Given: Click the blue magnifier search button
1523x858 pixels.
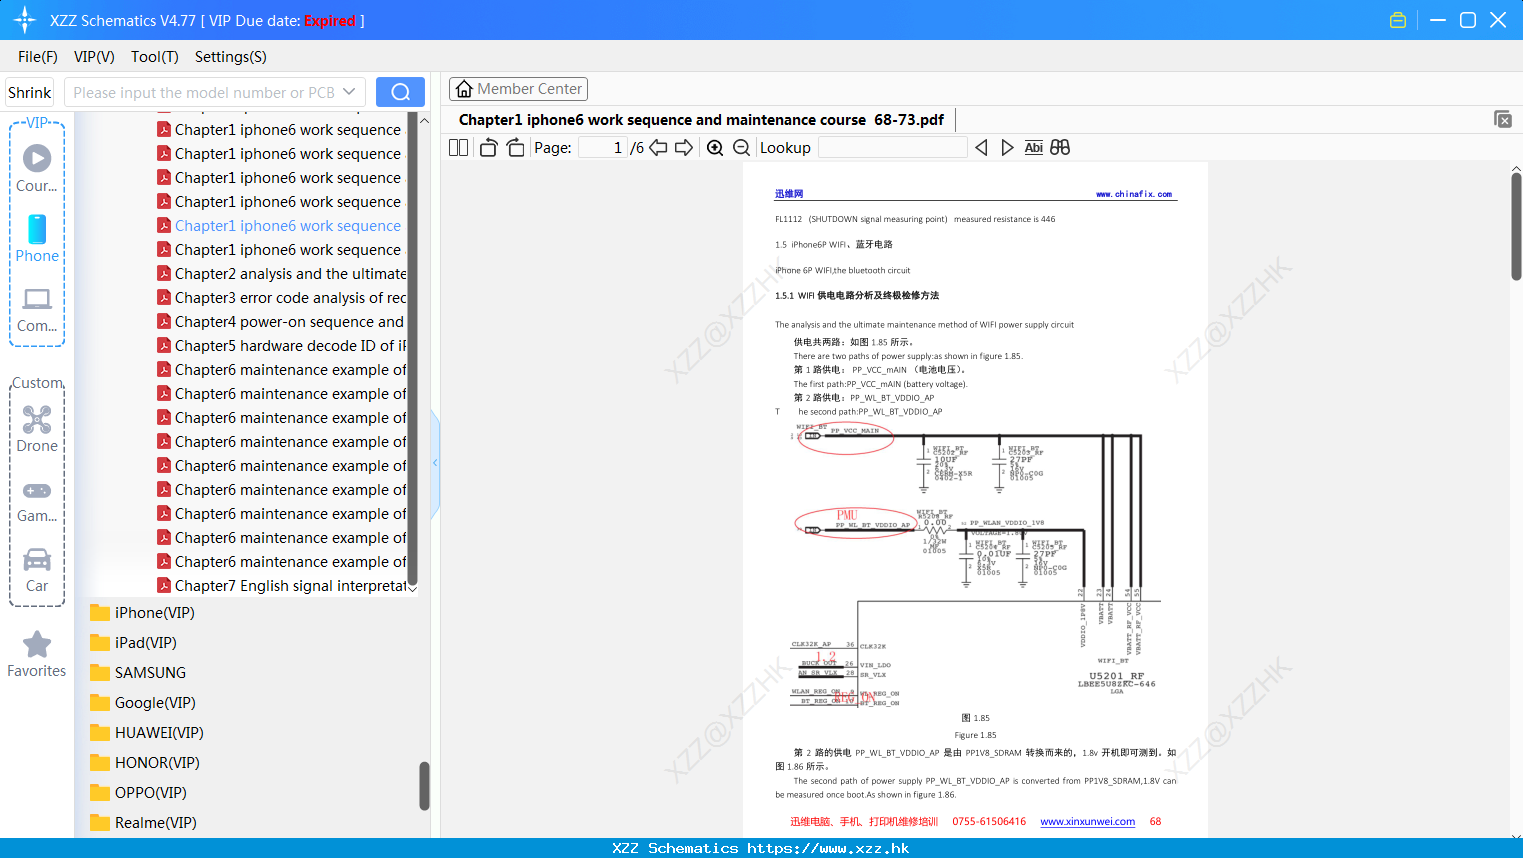Looking at the screenshot, I should tap(400, 92).
